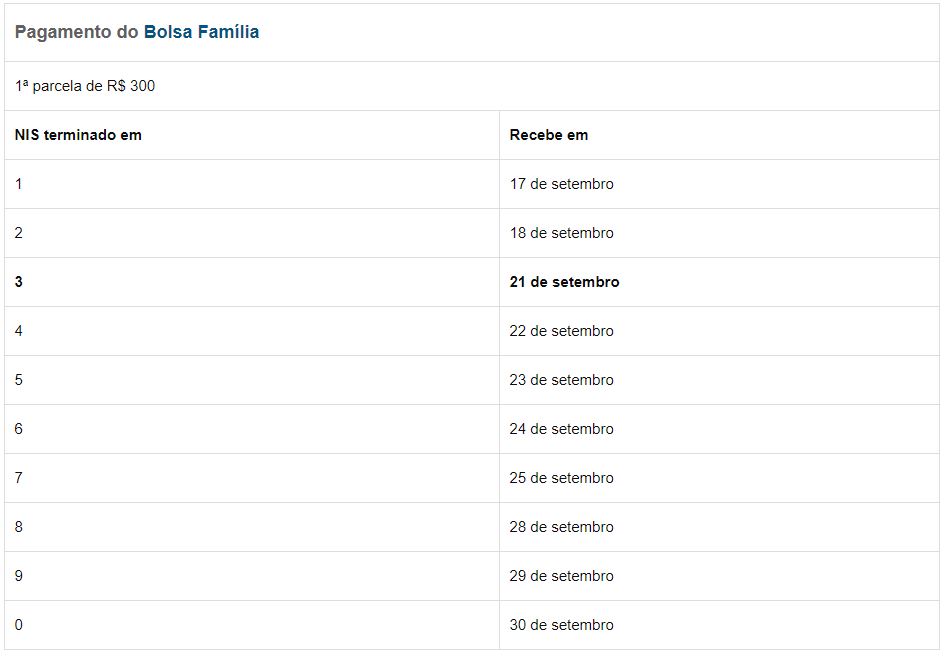Select the 28 de setembro cell
The height and width of the screenshot is (656, 945).
pyautogui.click(x=720, y=527)
